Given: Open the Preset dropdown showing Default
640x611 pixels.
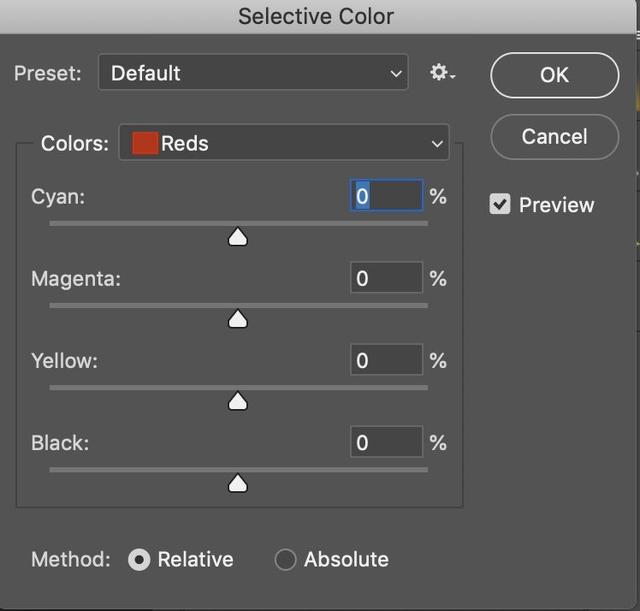Looking at the screenshot, I should coord(253,73).
